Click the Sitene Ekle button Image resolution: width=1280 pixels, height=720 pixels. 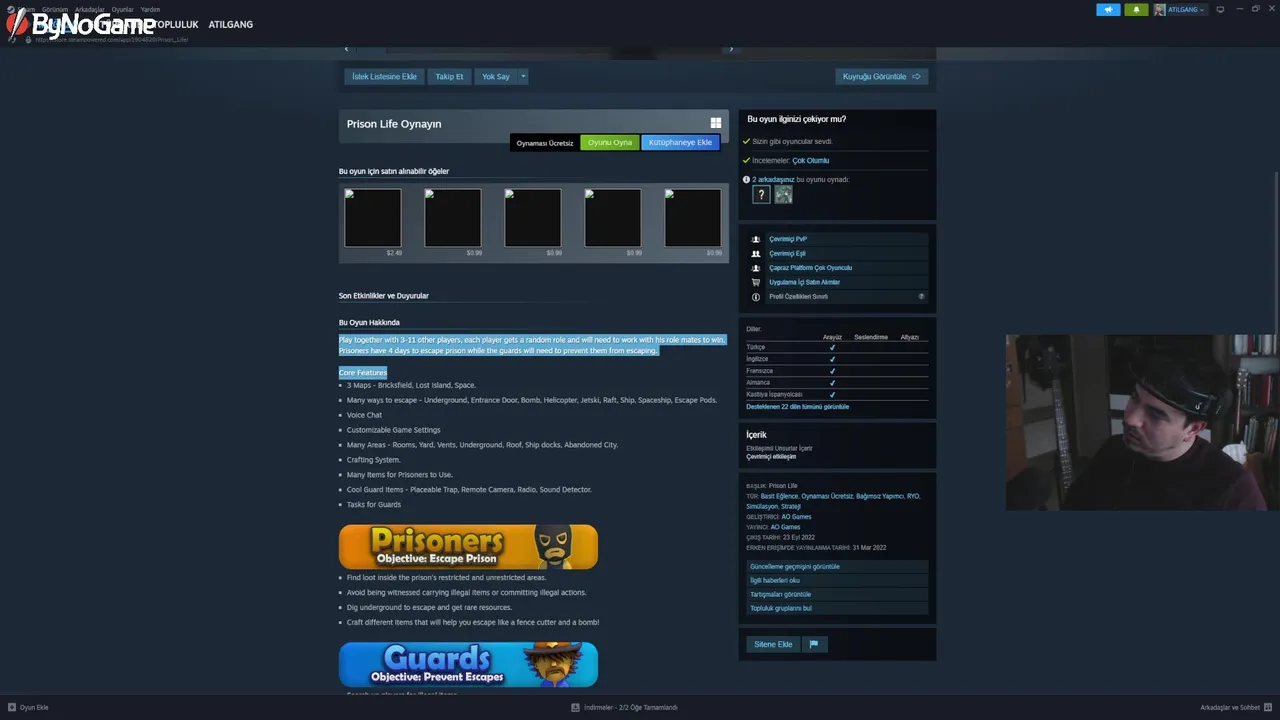[773, 644]
